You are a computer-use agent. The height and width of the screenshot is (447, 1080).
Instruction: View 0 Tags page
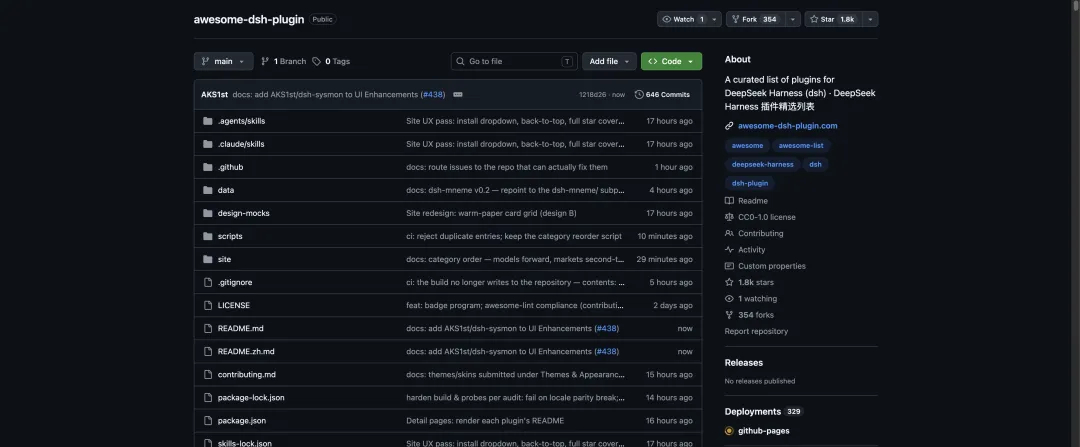pyautogui.click(x=331, y=61)
